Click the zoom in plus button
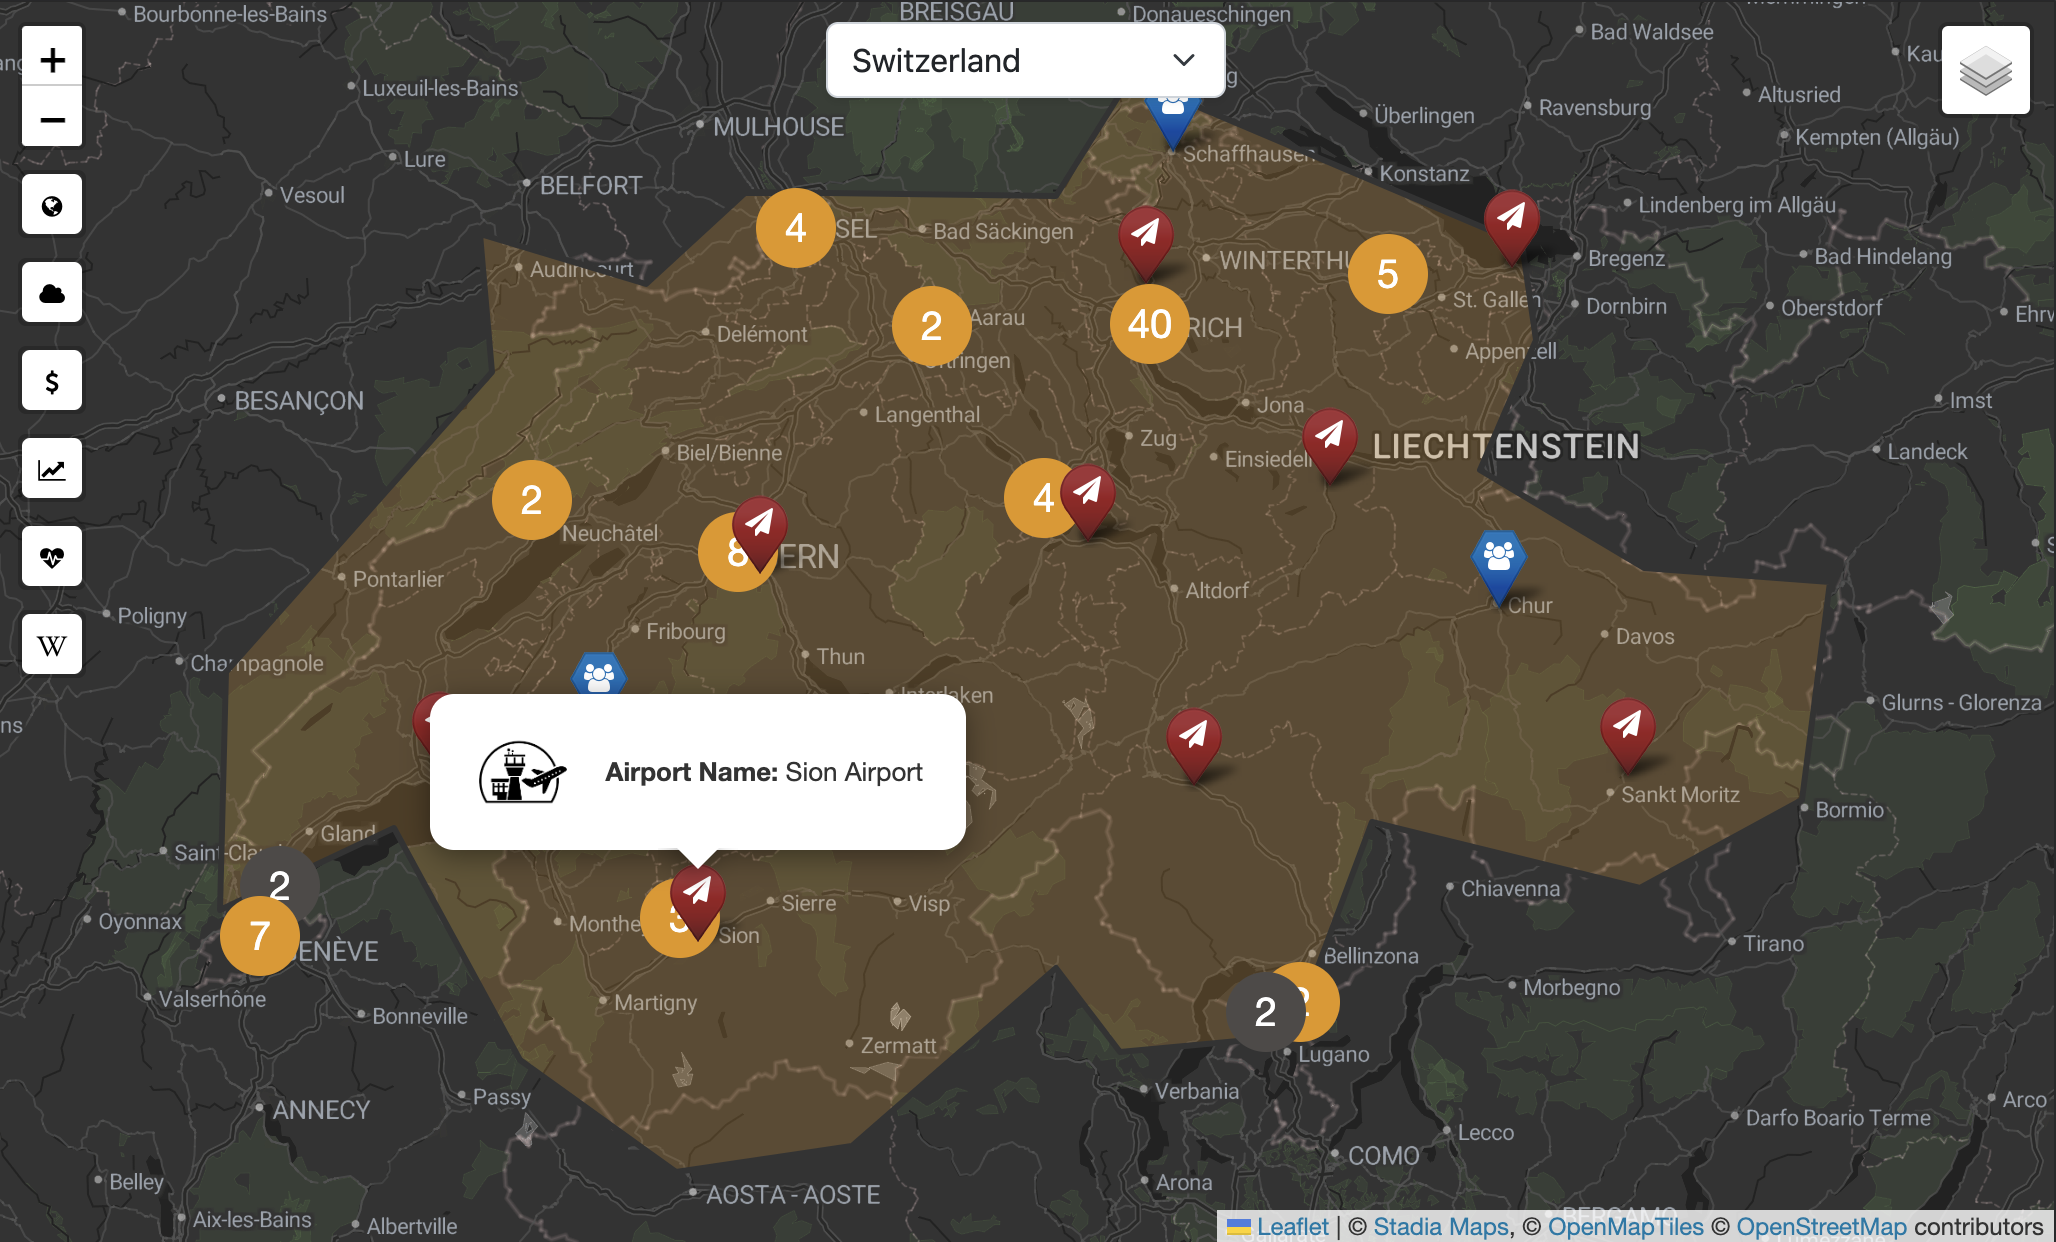 52,60
